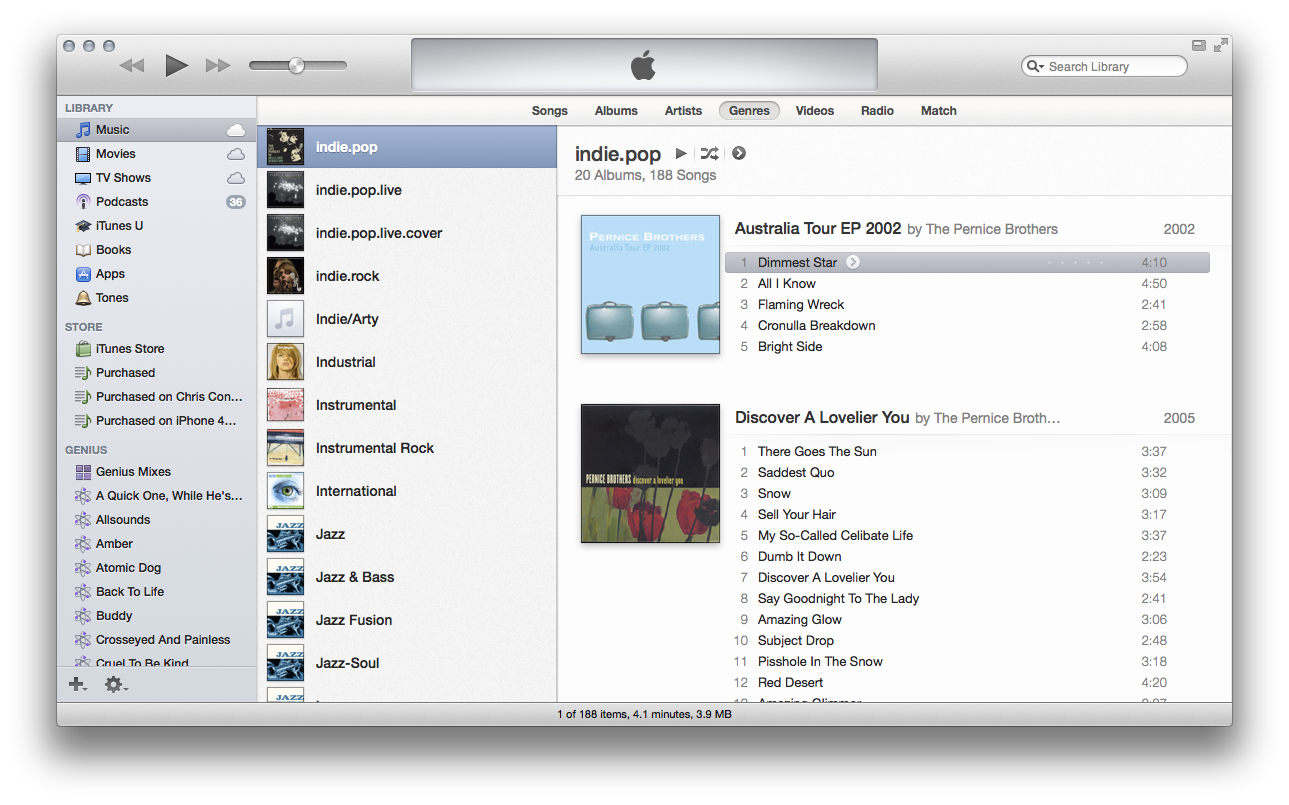Select the song Cronulla Breakdown
Image resolution: width=1289 pixels, height=805 pixels.
[967, 326]
